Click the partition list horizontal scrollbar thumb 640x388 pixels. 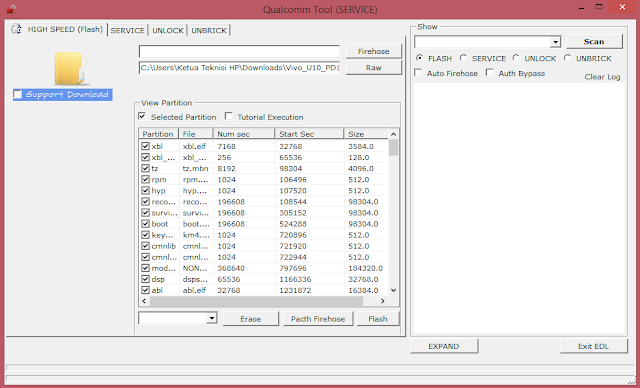pos(256,301)
